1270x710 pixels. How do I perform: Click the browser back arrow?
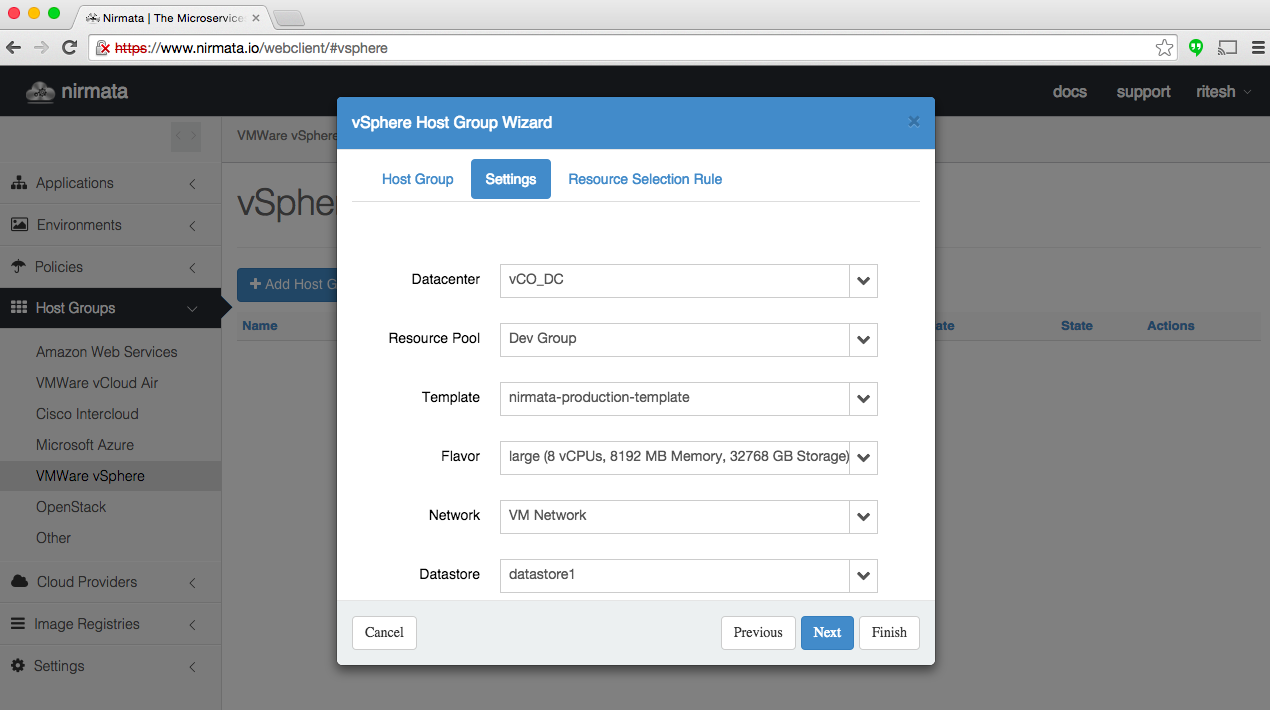point(14,47)
